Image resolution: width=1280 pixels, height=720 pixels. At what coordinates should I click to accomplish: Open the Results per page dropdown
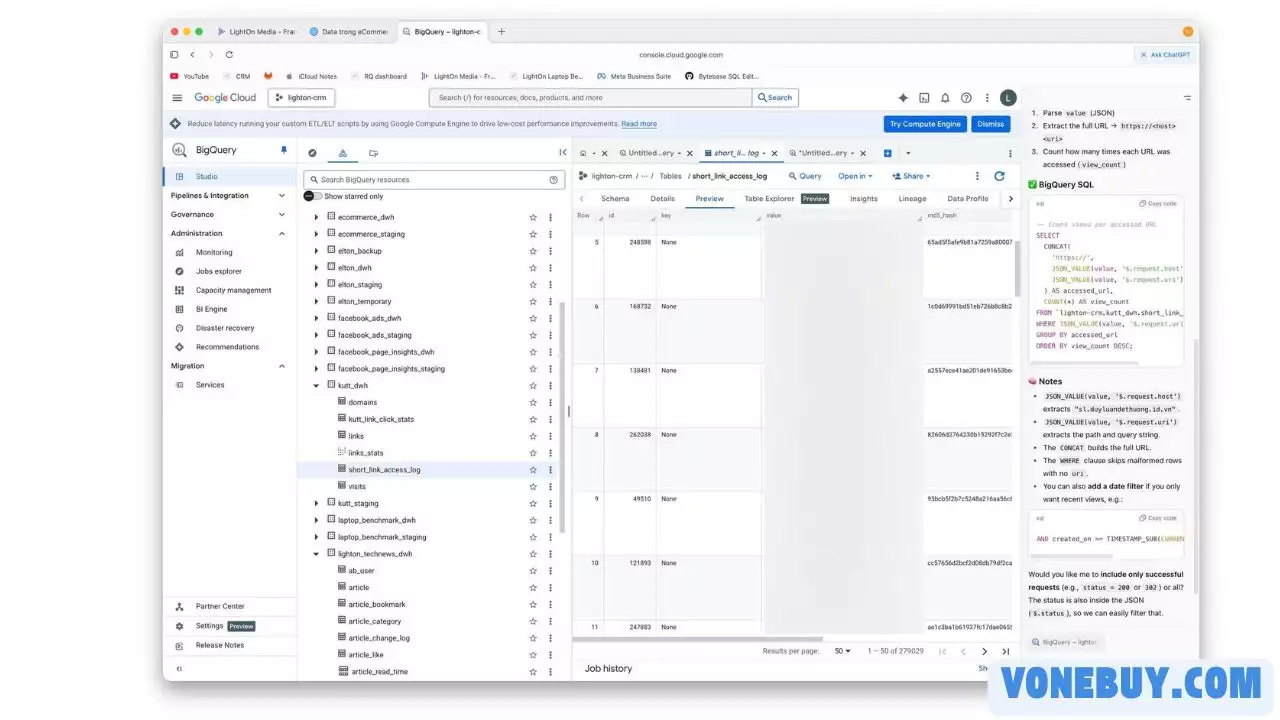click(843, 651)
